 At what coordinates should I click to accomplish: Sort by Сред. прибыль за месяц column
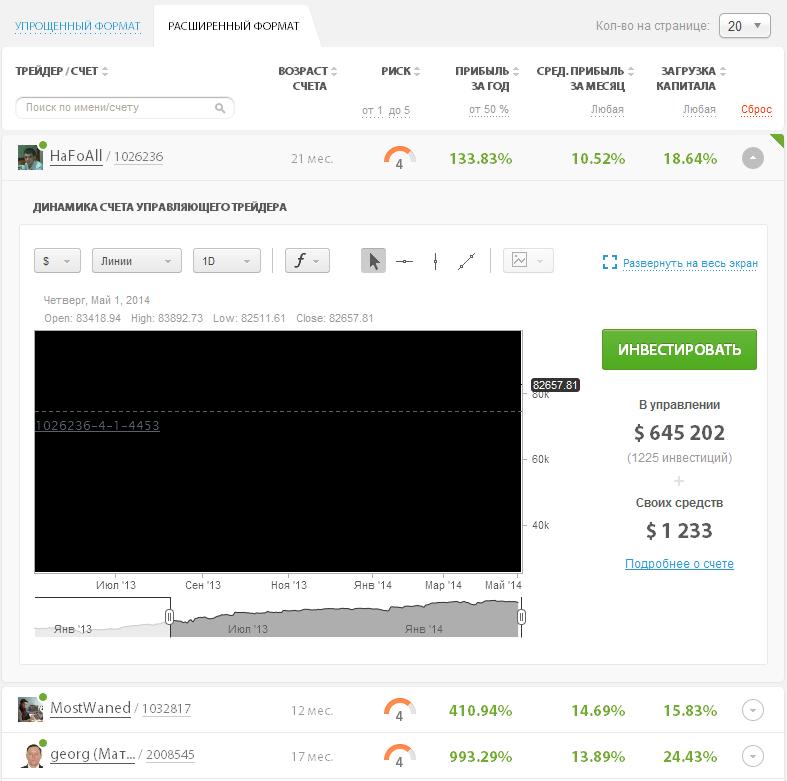(x=585, y=78)
